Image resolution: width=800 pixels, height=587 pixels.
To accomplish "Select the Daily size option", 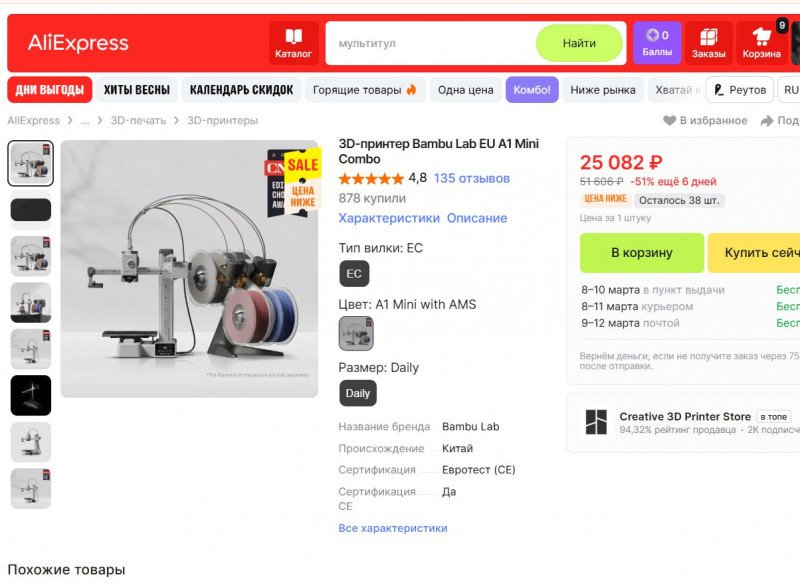I will coord(358,393).
